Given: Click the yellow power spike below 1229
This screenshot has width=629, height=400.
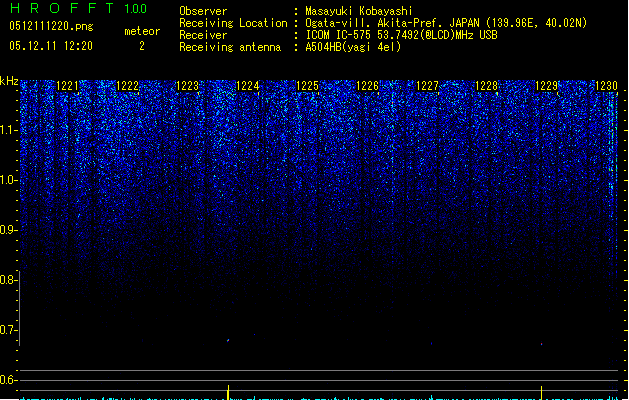Looking at the screenshot, I should 542,393.
